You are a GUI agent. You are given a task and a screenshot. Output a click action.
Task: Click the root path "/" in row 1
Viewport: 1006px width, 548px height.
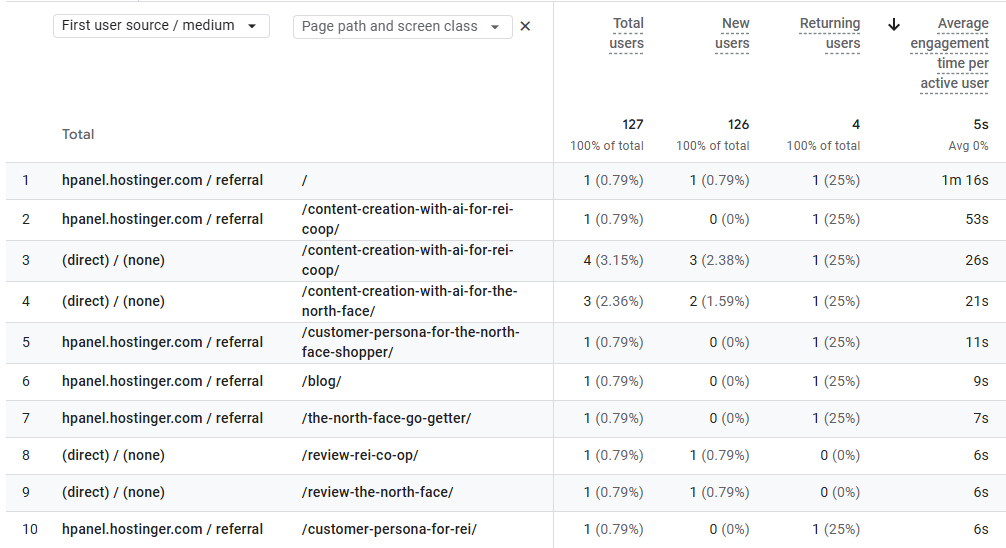tap(304, 181)
